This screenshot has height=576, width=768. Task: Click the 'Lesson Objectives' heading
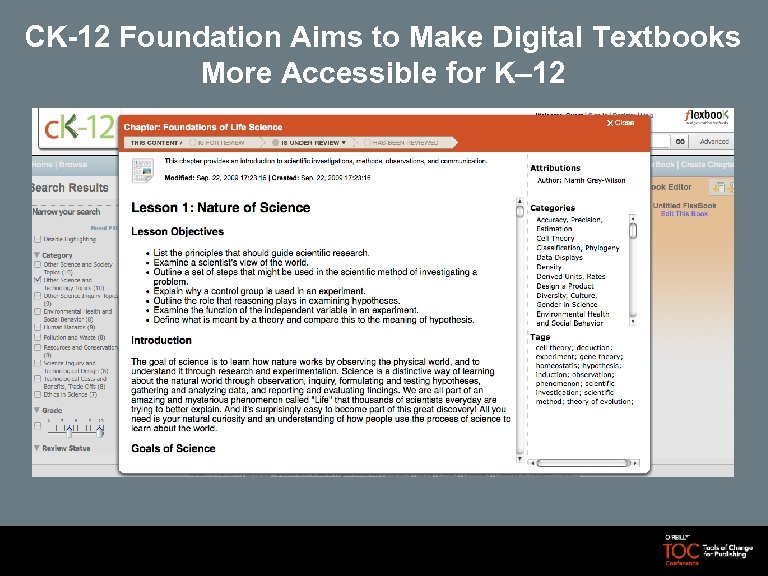pos(177,232)
